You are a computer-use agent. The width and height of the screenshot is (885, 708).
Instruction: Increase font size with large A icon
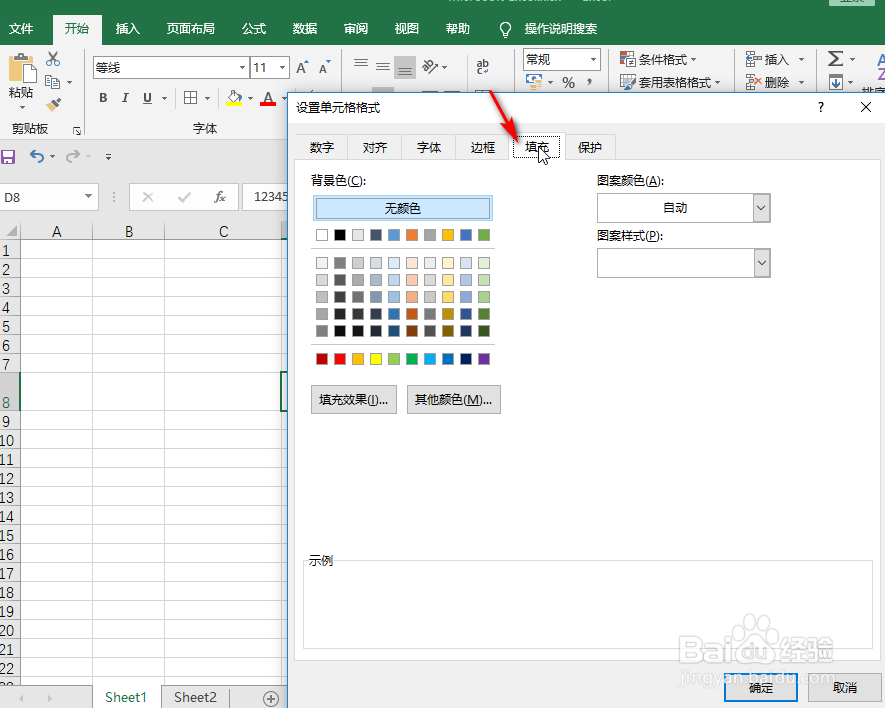point(303,68)
